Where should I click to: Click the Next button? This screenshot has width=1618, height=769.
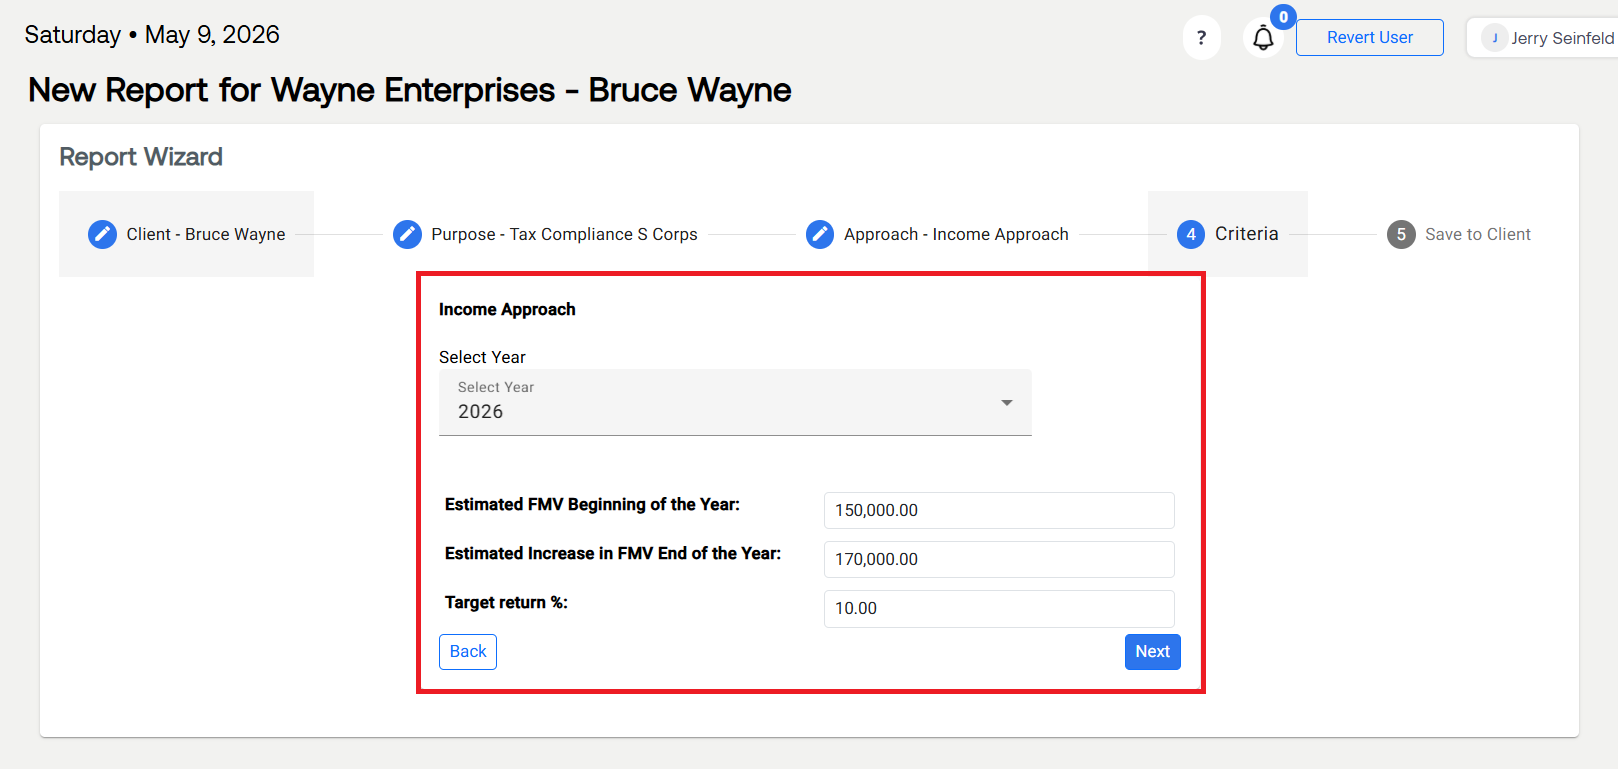[1152, 652]
